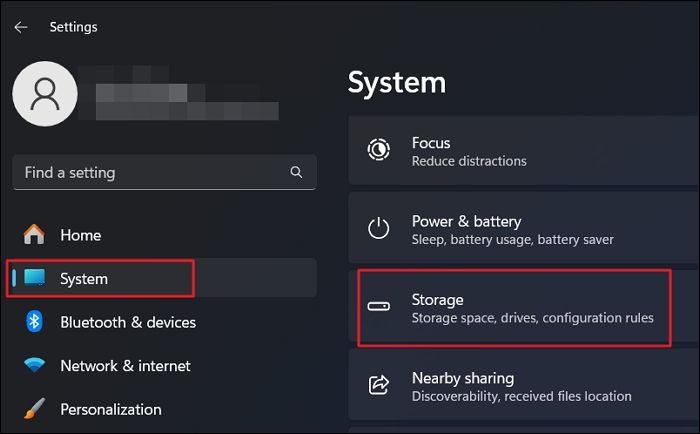Image resolution: width=700 pixels, height=434 pixels.
Task: Click the System monitor icon
Action: (34, 278)
